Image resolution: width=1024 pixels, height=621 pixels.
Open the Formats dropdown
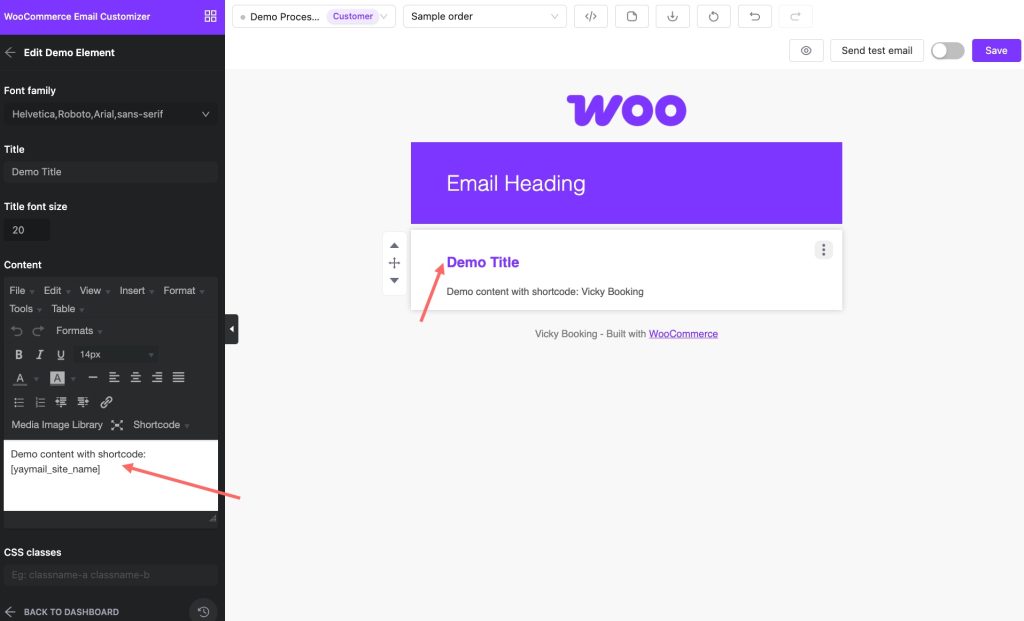79,331
